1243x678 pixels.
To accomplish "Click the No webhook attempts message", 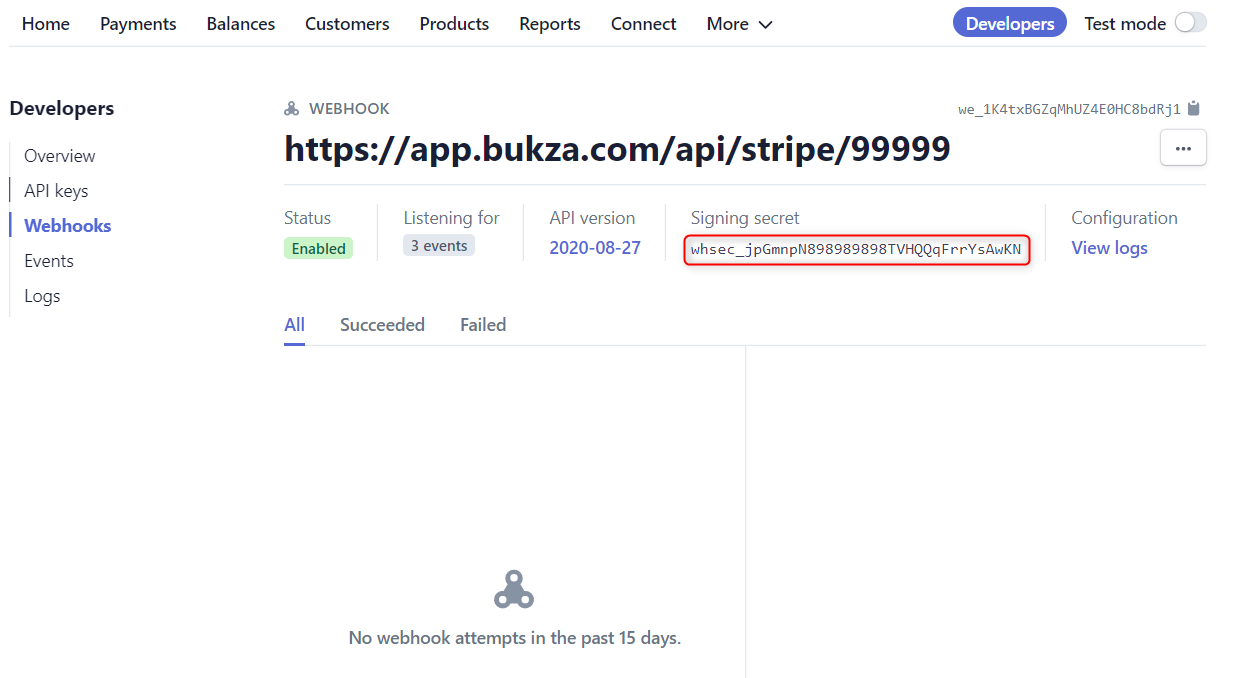I will (515, 638).
